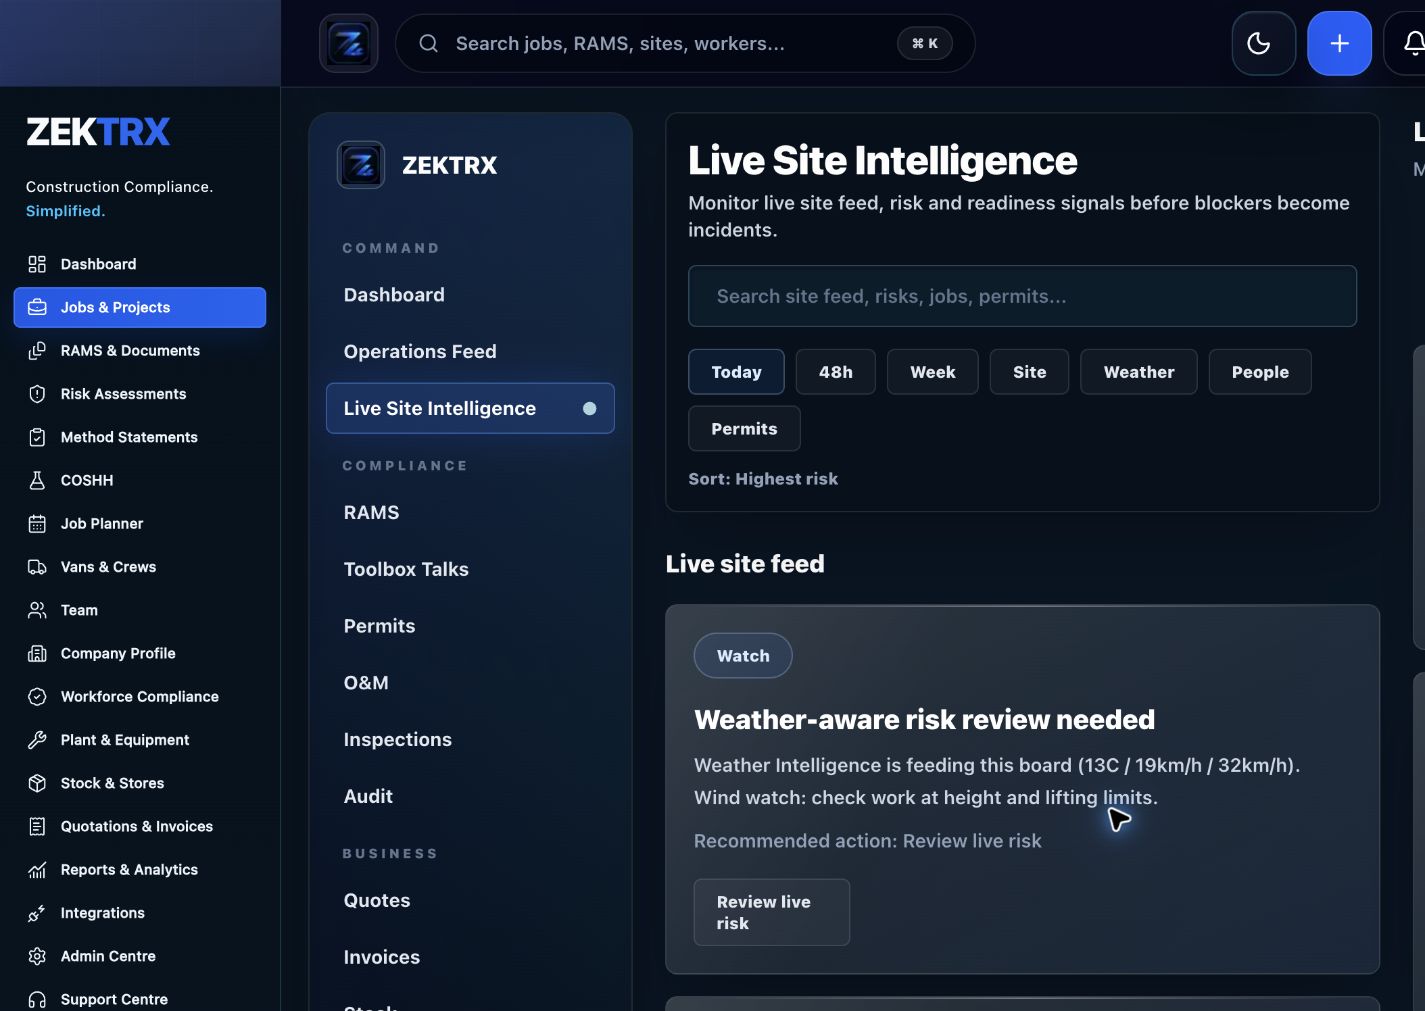
Task: Click the COSHH flask icon
Action: click(37, 480)
